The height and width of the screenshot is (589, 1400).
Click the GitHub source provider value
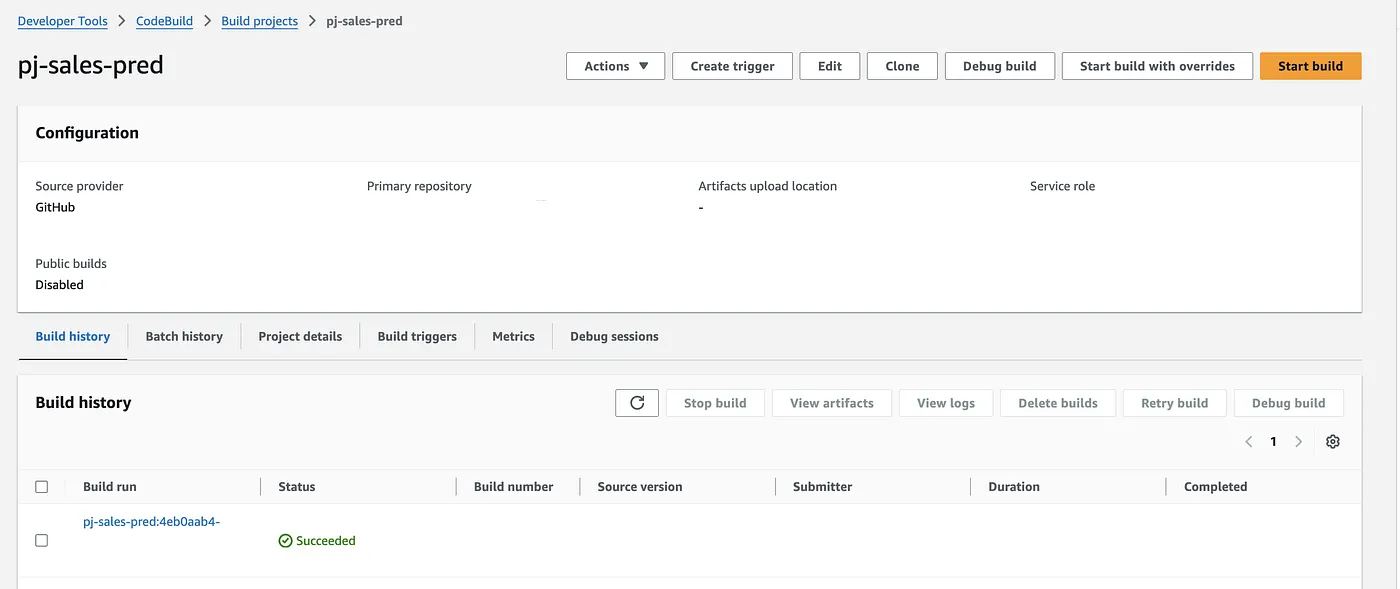click(x=55, y=207)
